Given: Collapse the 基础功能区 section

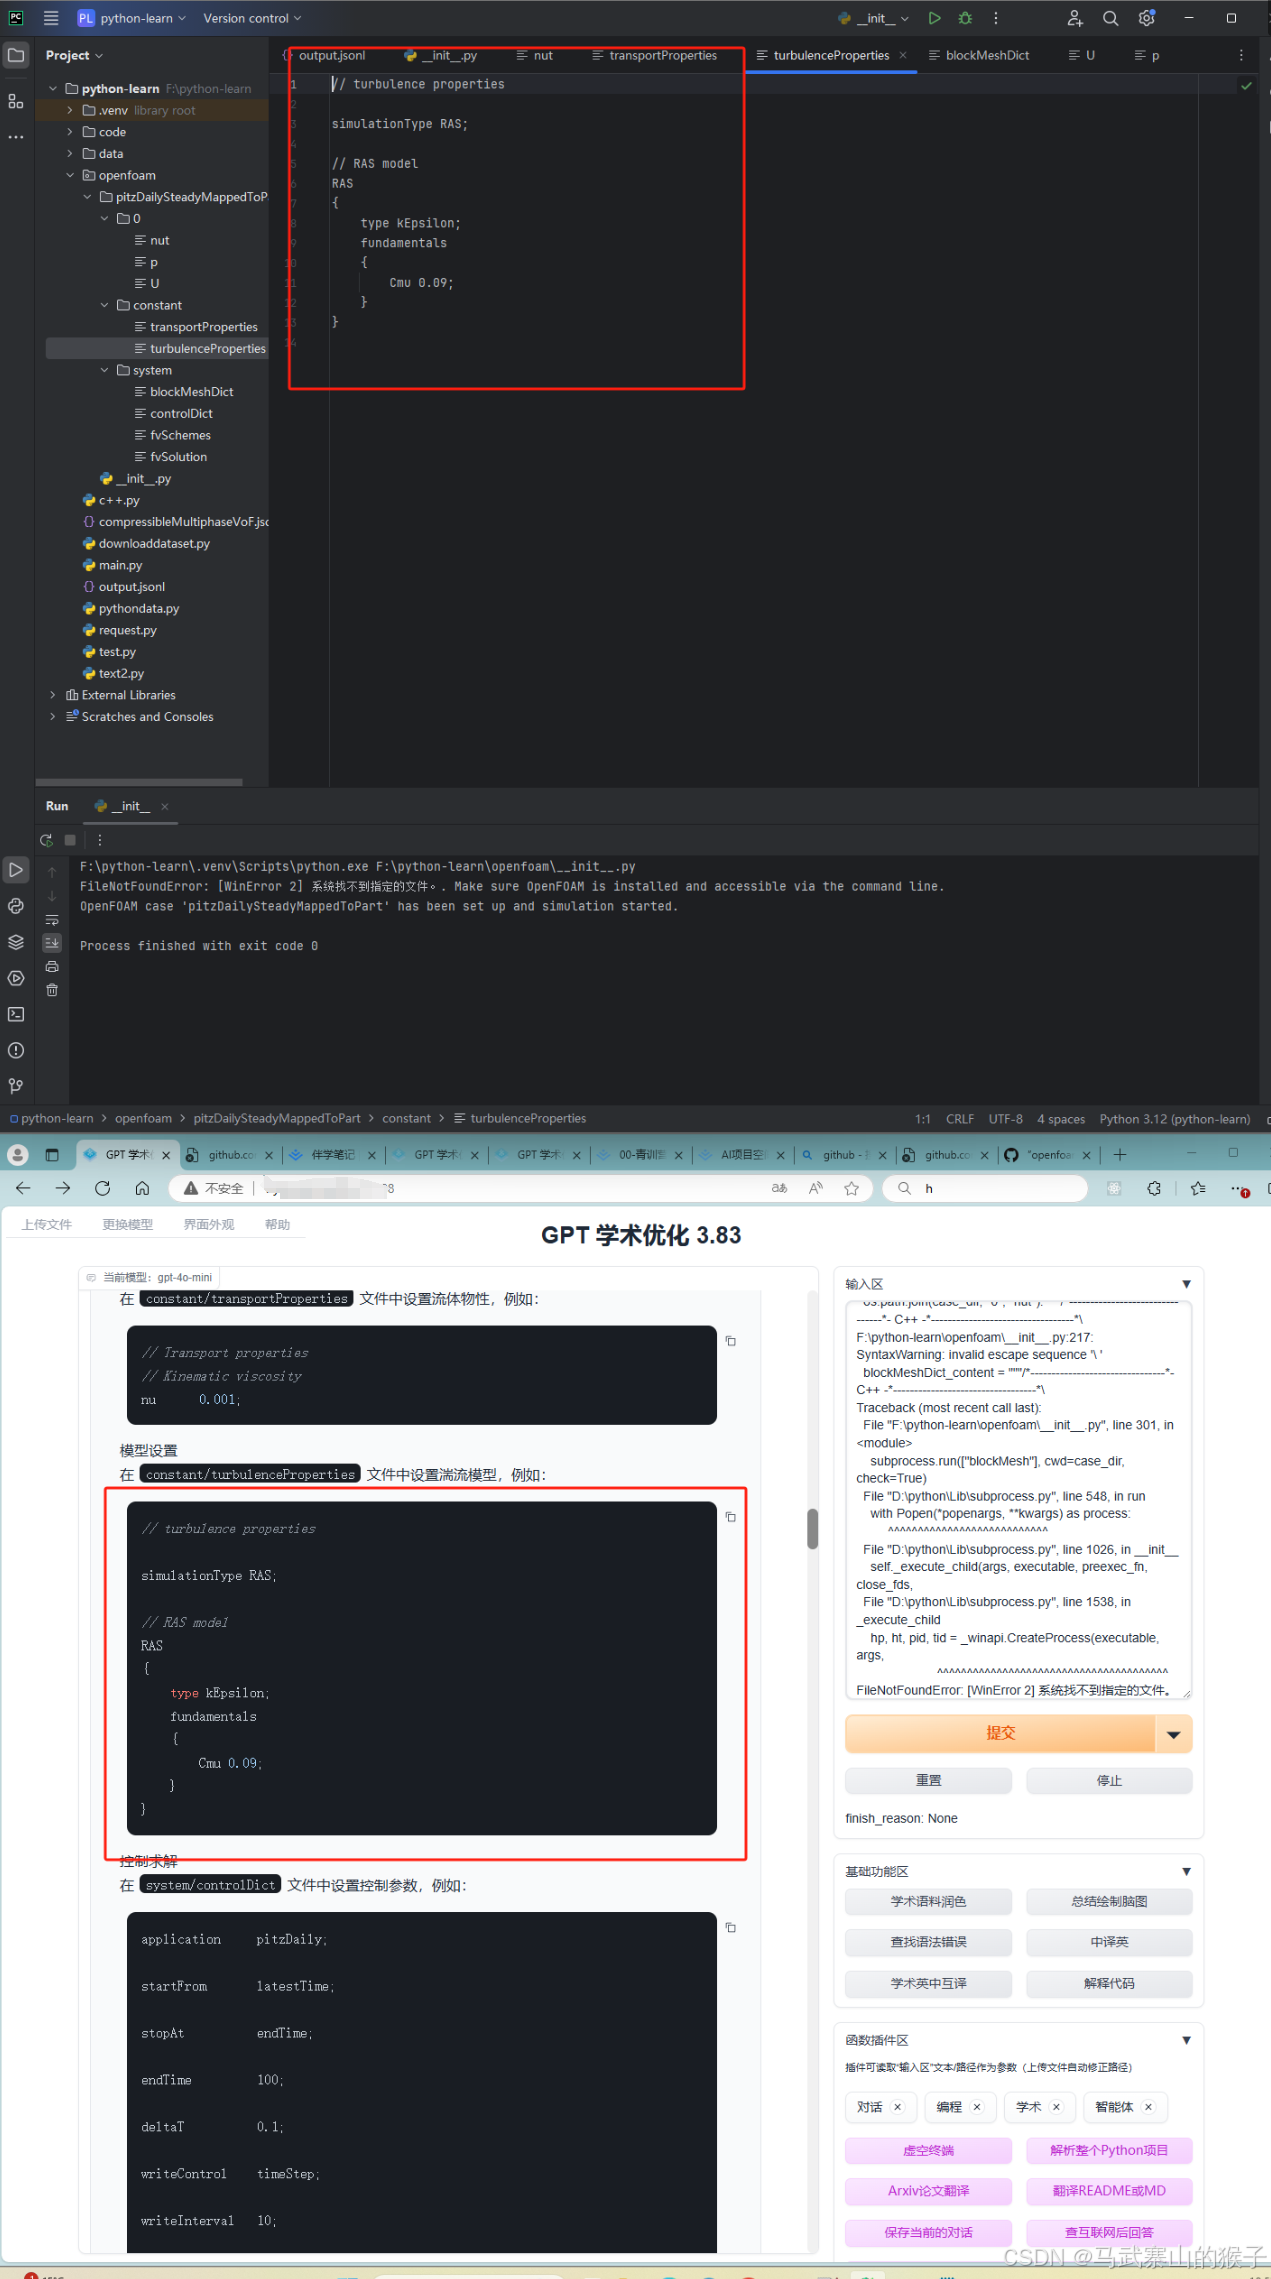Looking at the screenshot, I should pyautogui.click(x=1187, y=1871).
